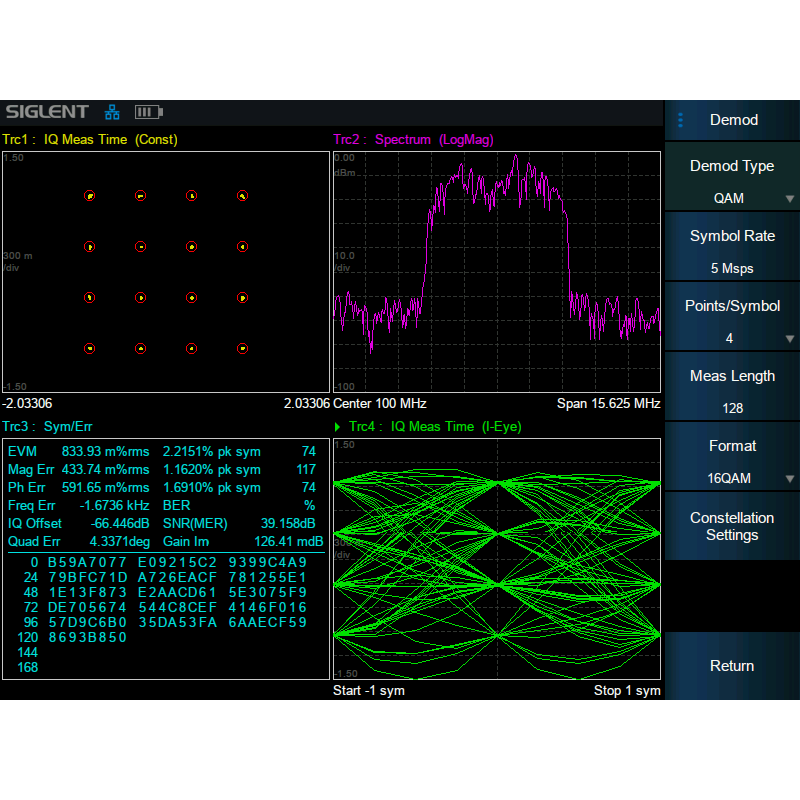Click the Center 100 MHz label

pyautogui.click(x=380, y=404)
